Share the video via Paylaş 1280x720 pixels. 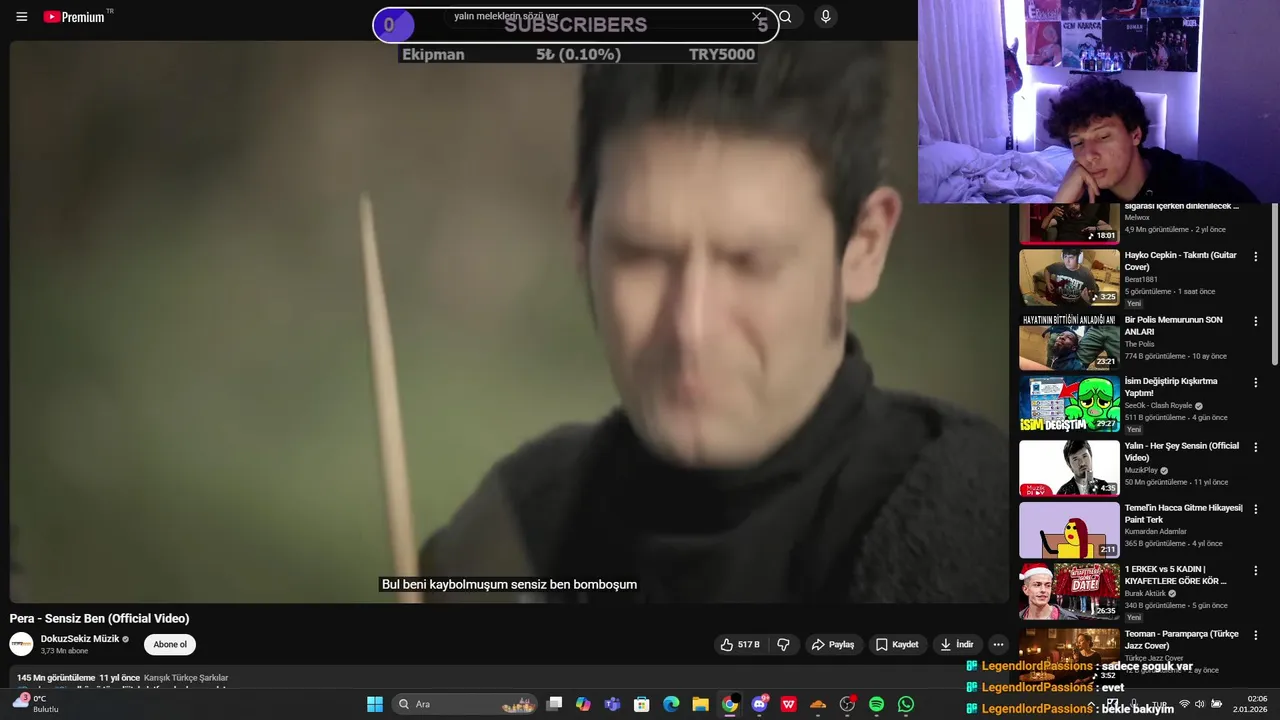click(833, 645)
